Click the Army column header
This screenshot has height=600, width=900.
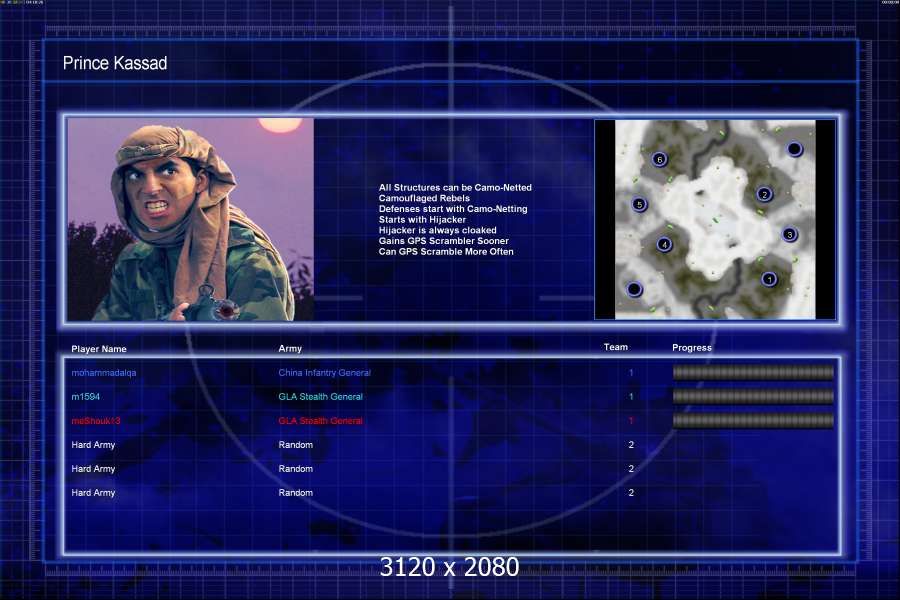pos(290,349)
